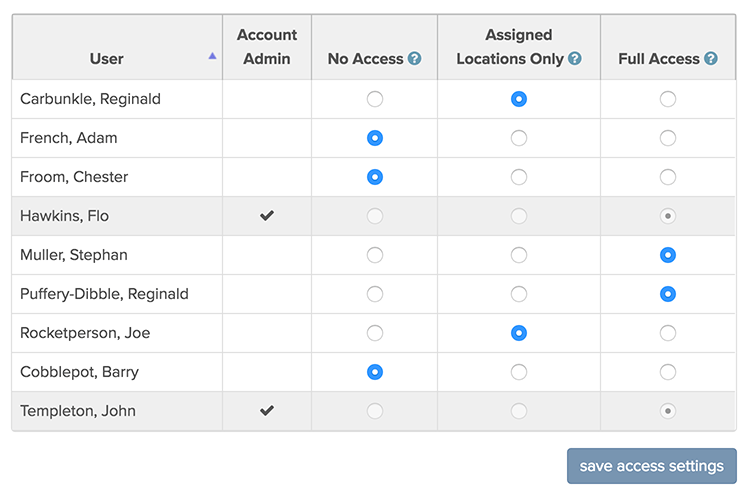This screenshot has width=751, height=499.
Task: Give Cobblepot, Barry Assigned Locations Only
Action: [x=519, y=372]
